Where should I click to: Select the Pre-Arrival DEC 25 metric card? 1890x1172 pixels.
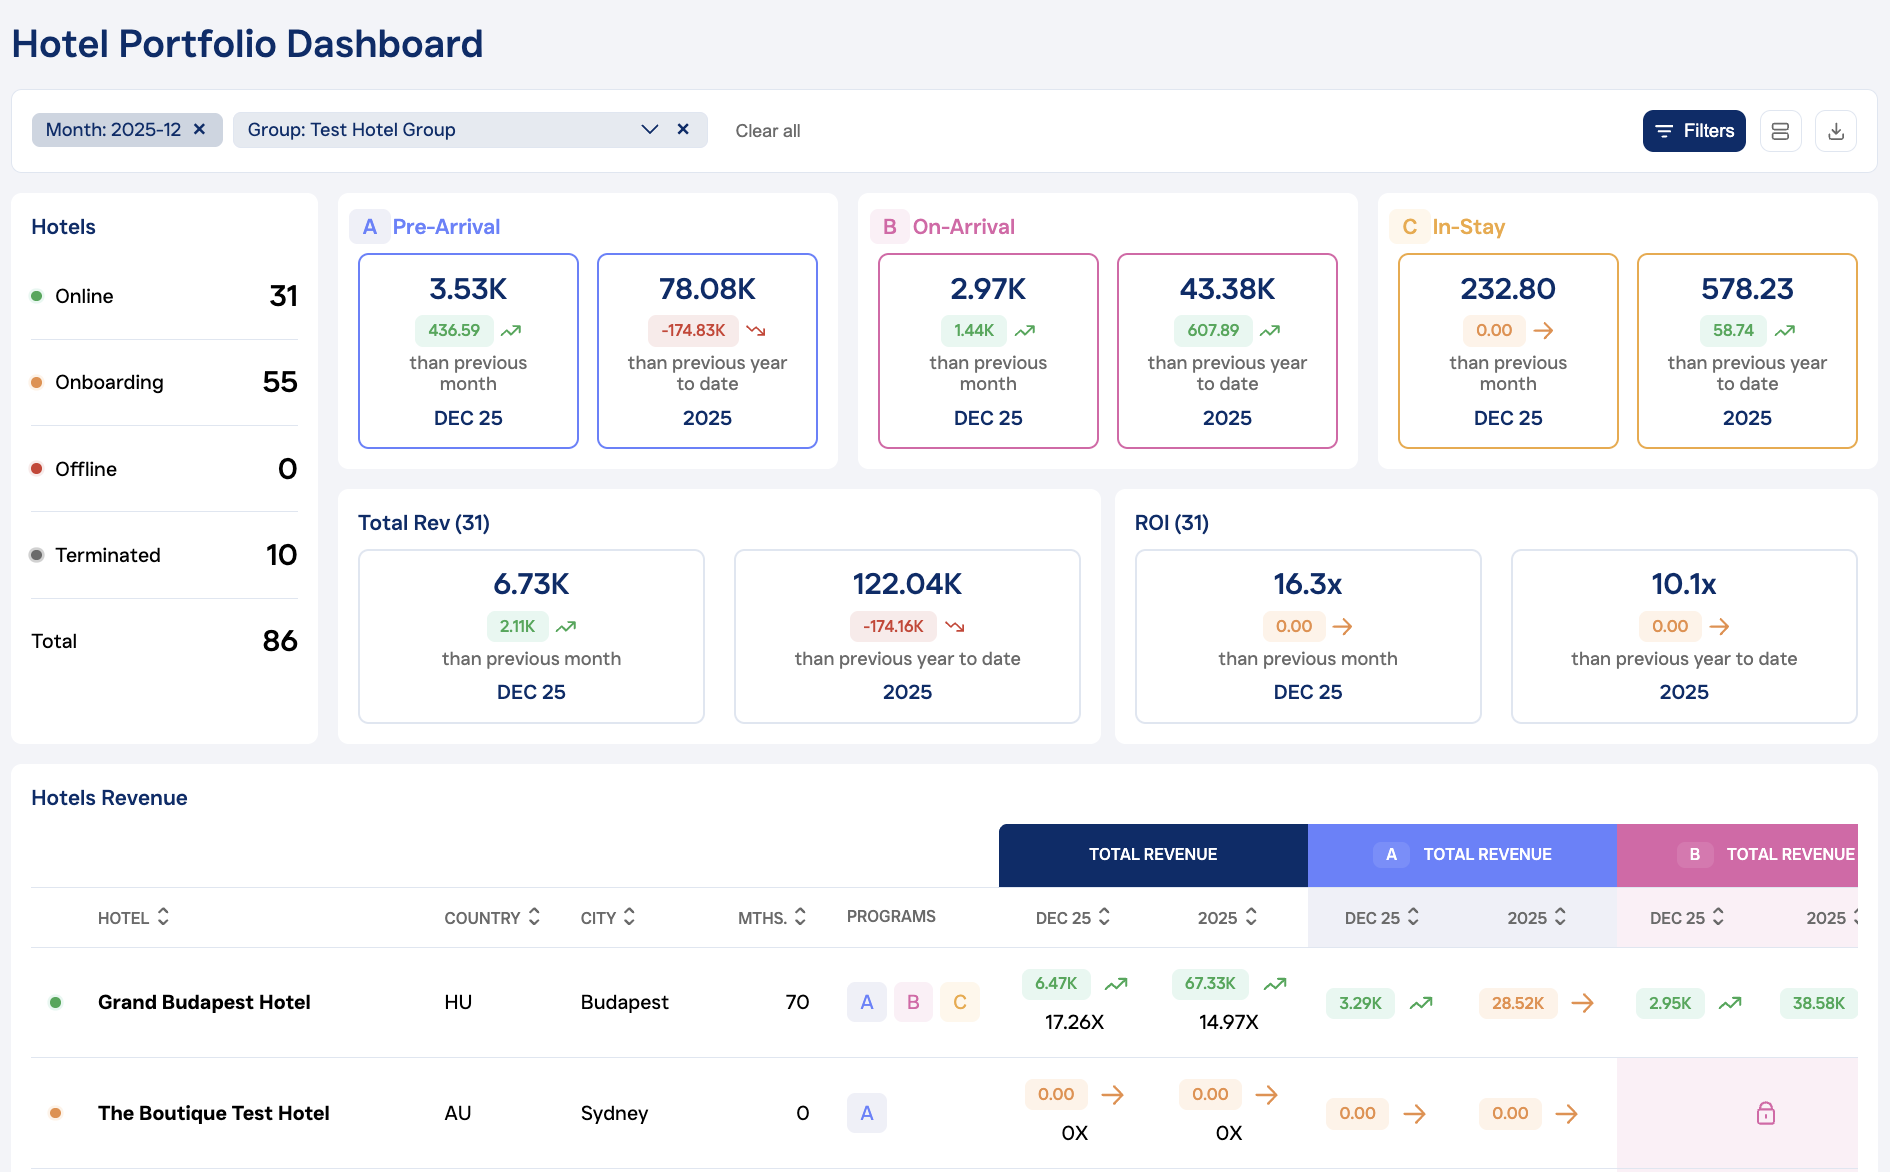(468, 350)
